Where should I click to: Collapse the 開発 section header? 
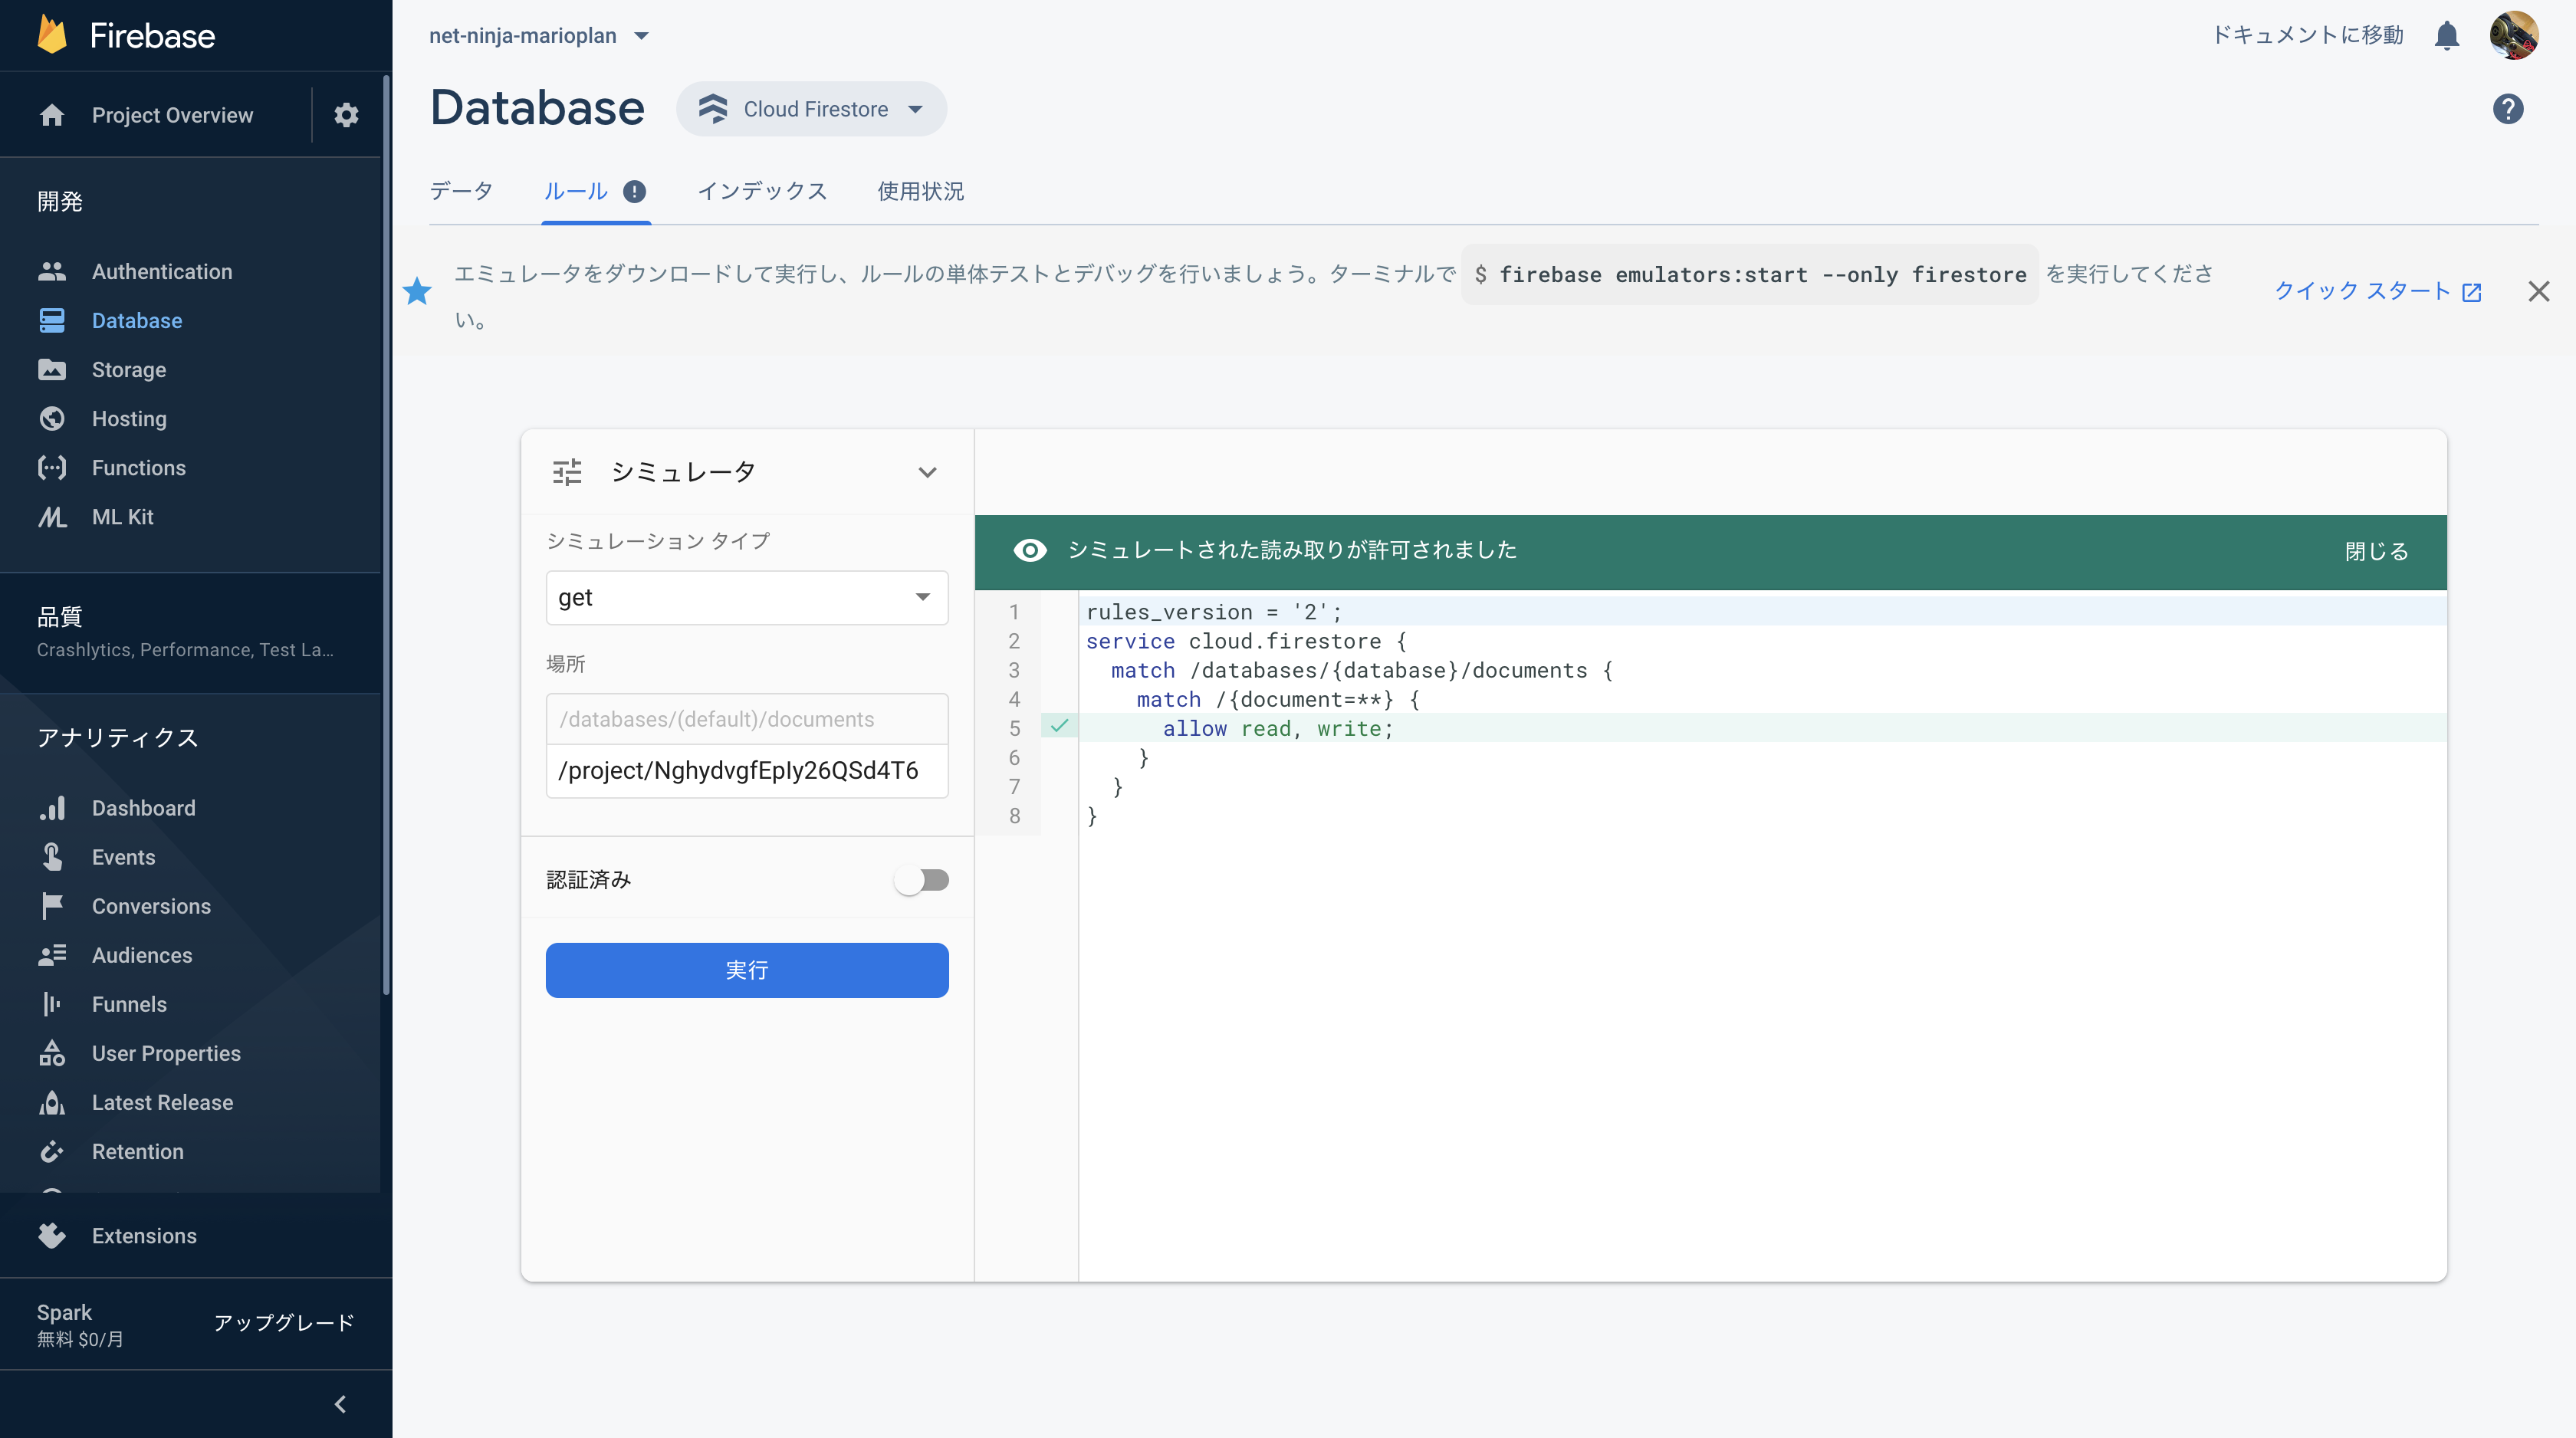pos(60,201)
